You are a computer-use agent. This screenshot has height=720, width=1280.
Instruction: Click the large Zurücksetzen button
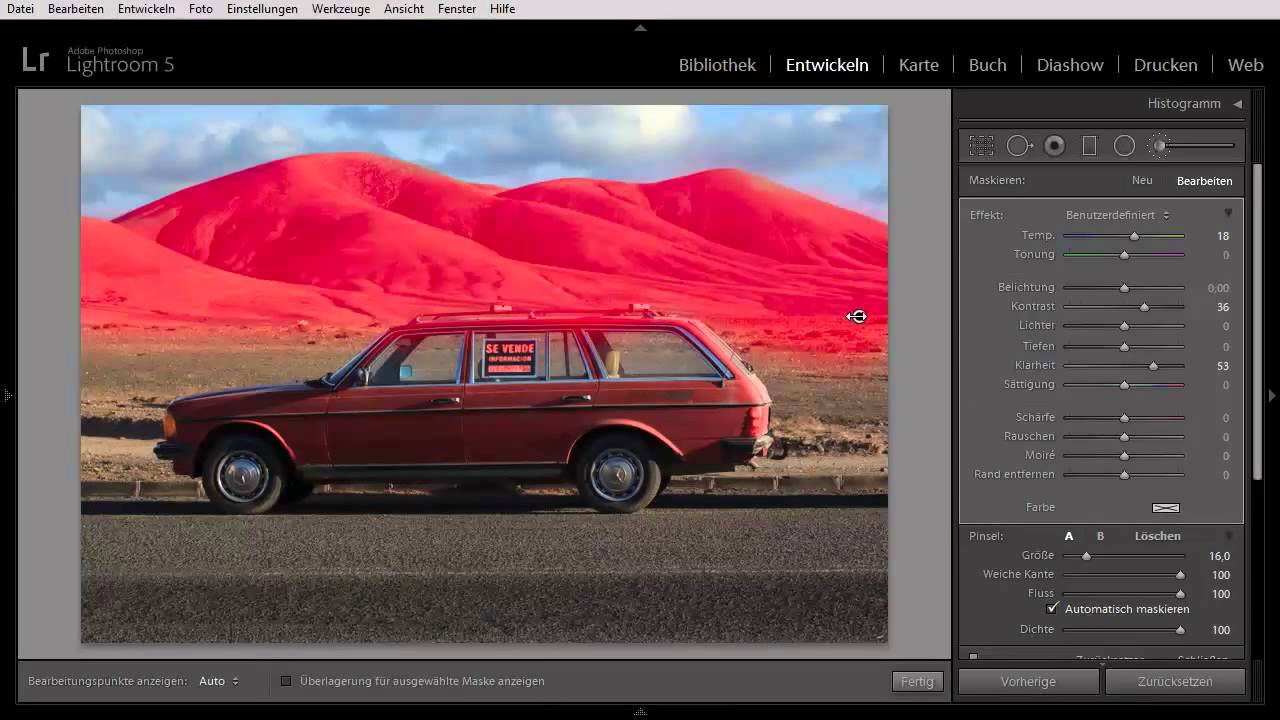[x=1175, y=682]
